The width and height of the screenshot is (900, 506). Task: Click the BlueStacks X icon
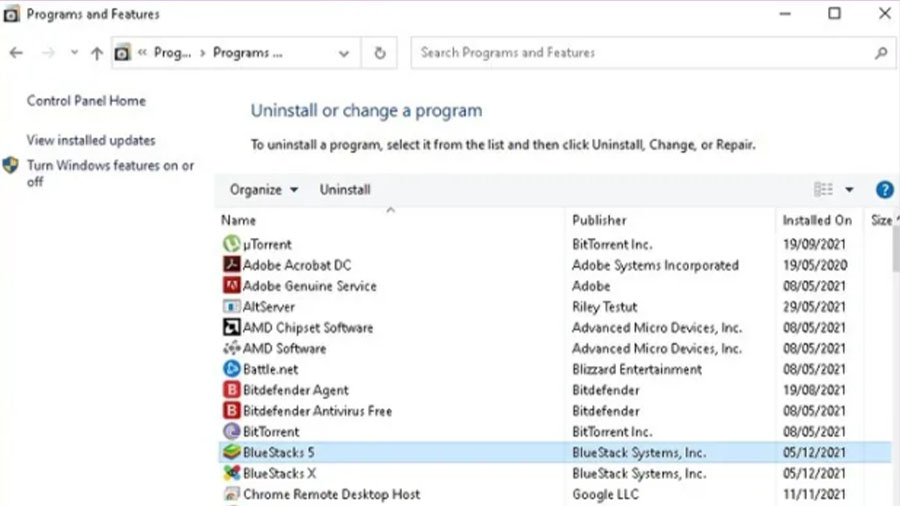(231, 473)
